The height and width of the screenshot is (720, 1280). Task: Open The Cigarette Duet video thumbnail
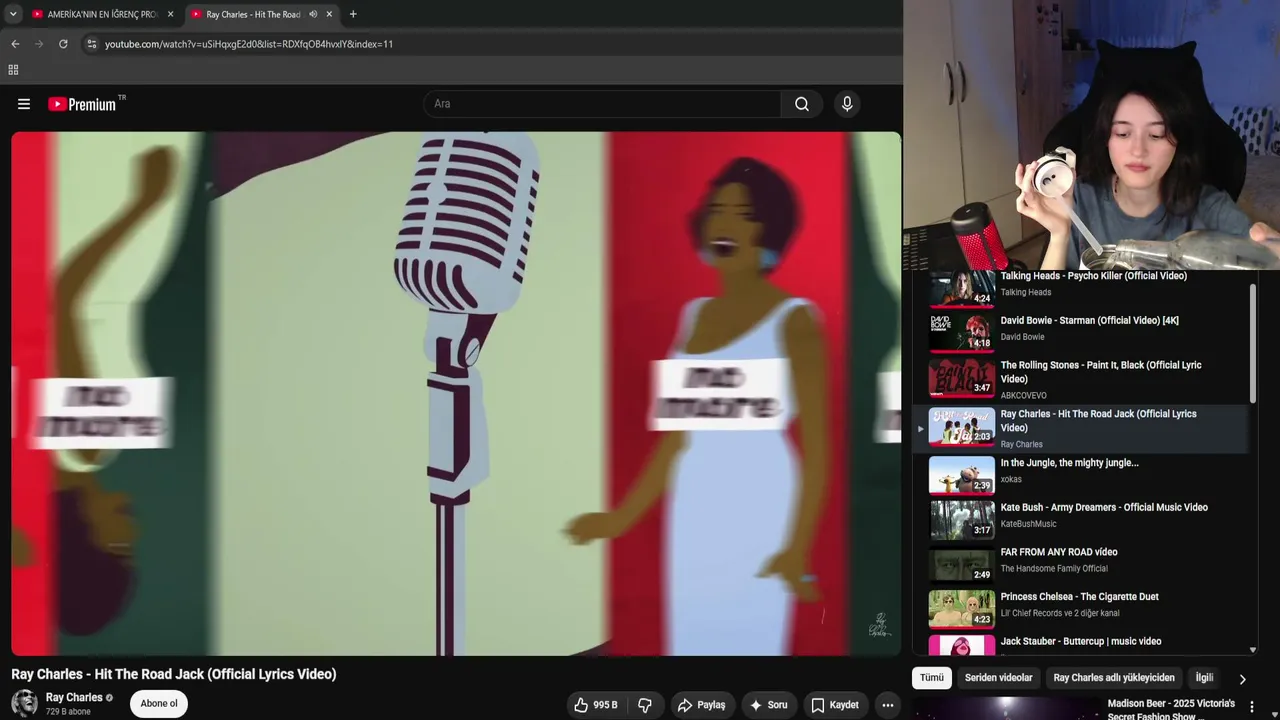coord(962,609)
